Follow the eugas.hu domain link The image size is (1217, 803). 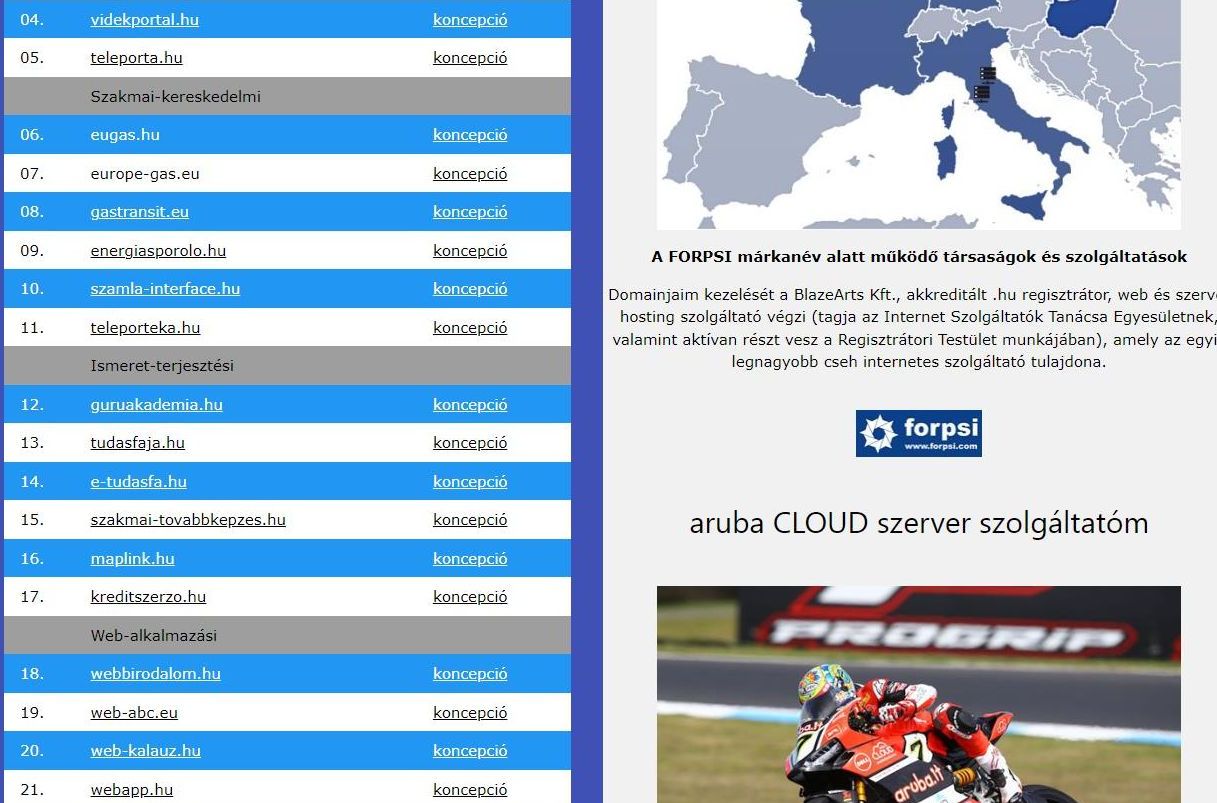[125, 135]
